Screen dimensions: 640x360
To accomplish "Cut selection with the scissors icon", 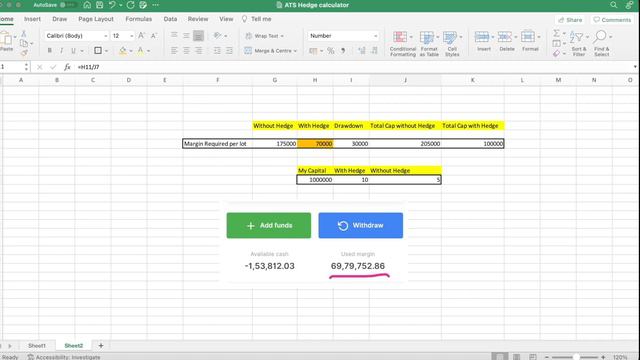I will point(24,34).
